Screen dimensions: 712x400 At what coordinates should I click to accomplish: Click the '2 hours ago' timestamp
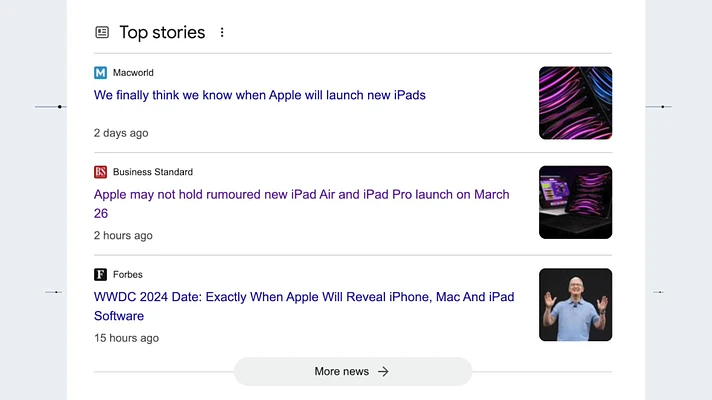tap(123, 236)
